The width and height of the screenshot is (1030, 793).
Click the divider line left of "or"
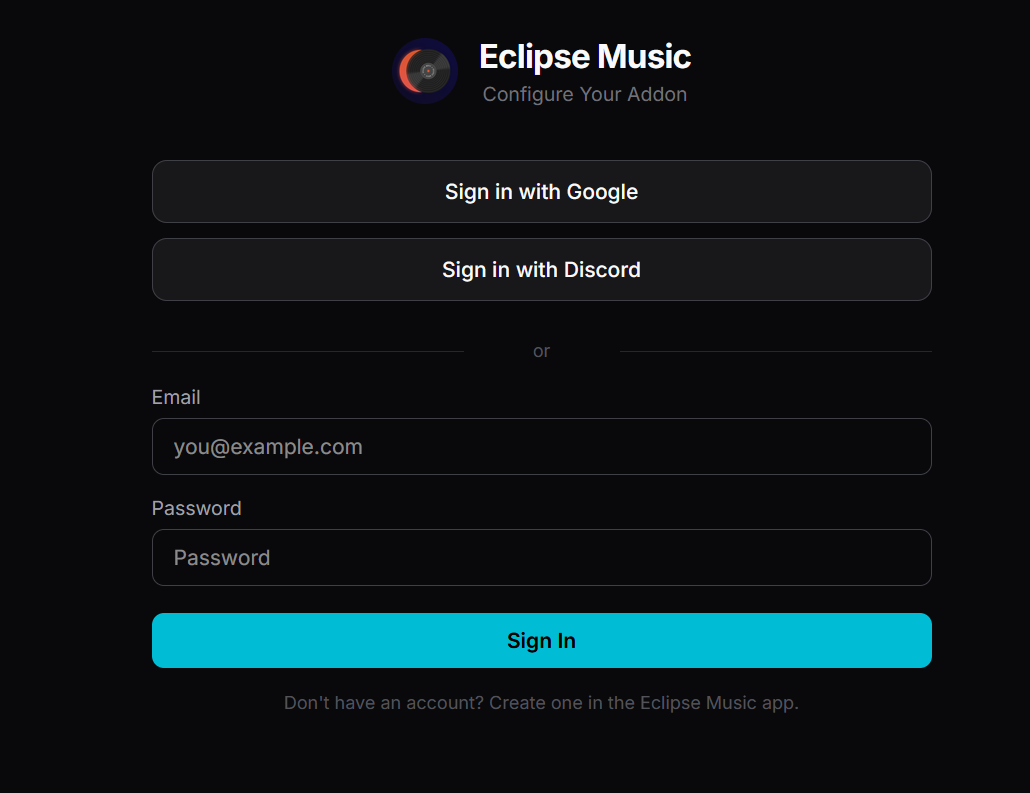[307, 351]
